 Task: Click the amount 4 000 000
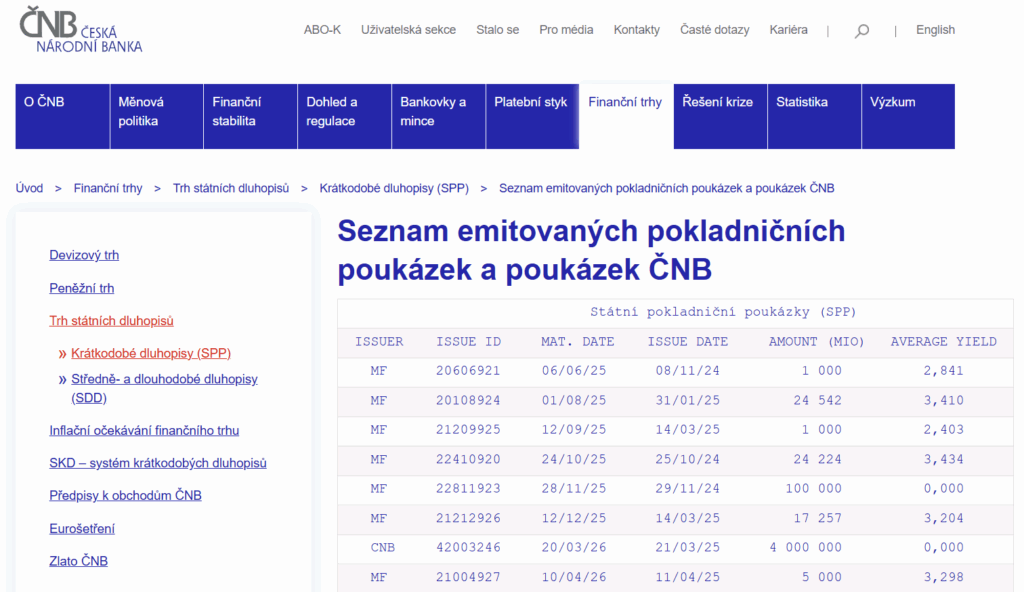coord(805,548)
